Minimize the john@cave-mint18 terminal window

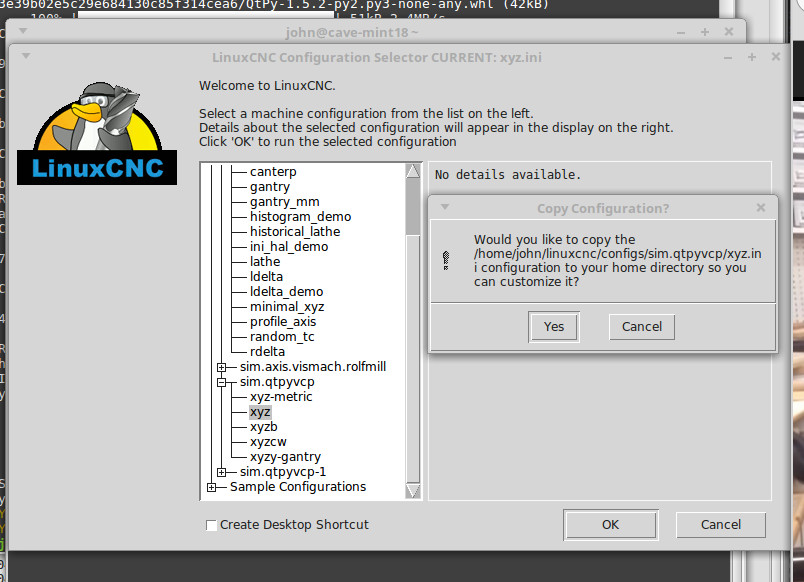click(681, 33)
